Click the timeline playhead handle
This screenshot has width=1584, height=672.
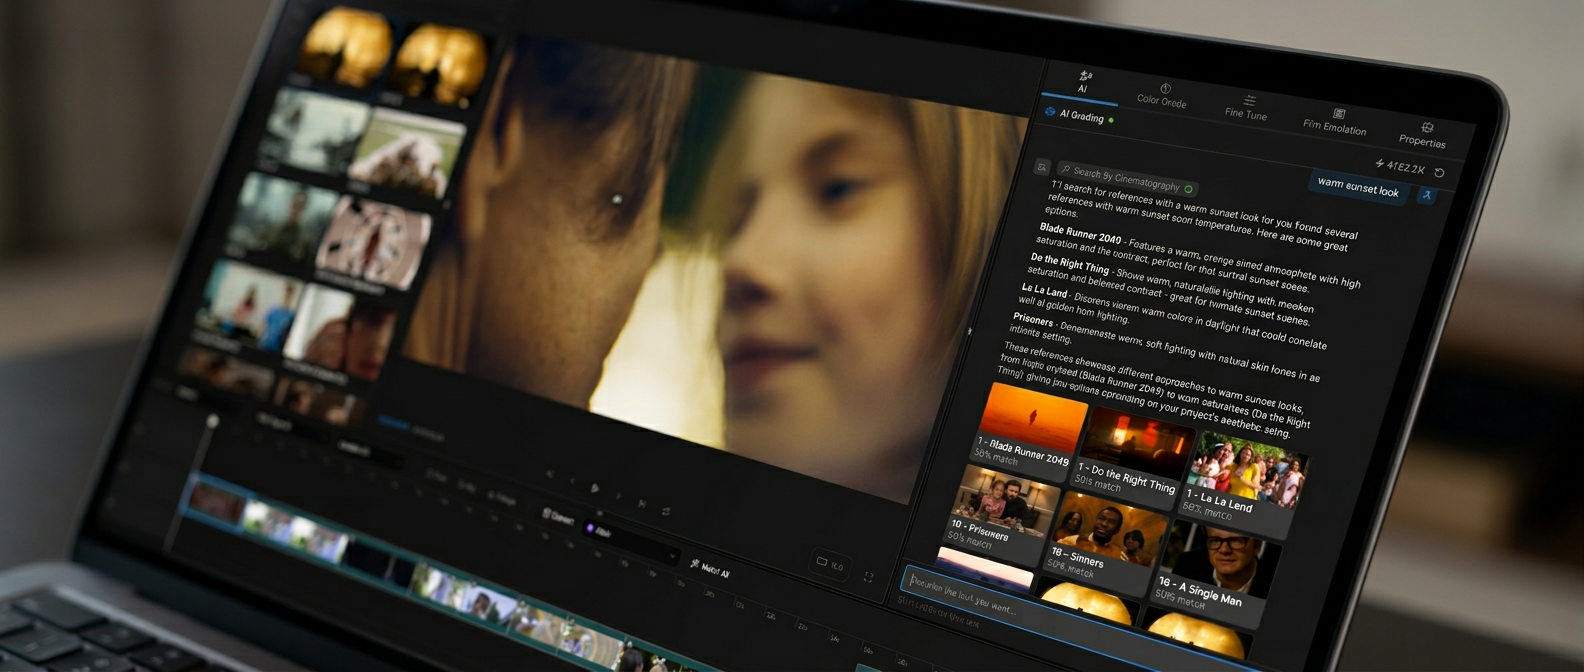click(212, 422)
